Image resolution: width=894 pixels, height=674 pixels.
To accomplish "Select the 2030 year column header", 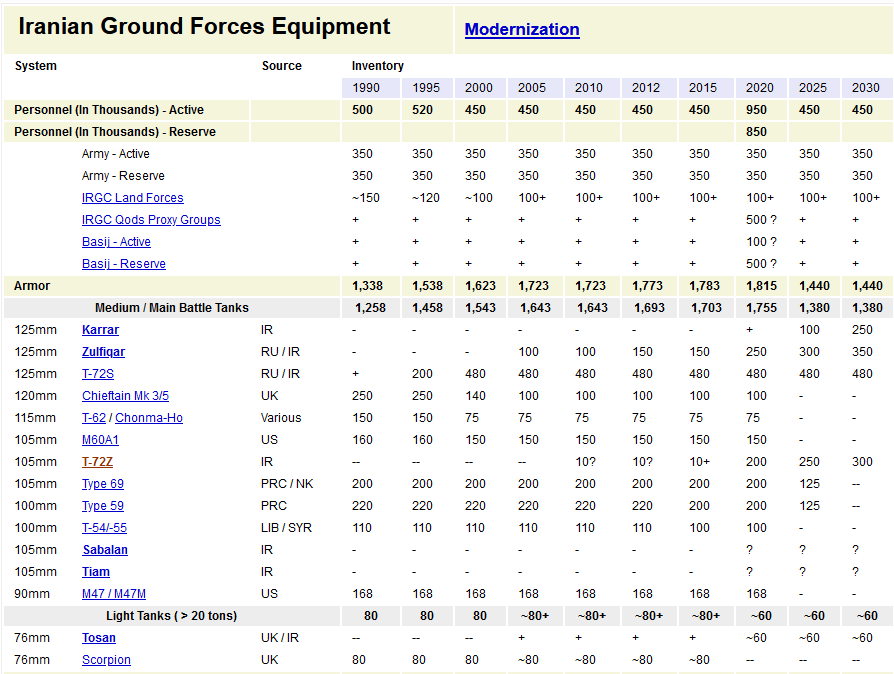I will click(x=867, y=88).
